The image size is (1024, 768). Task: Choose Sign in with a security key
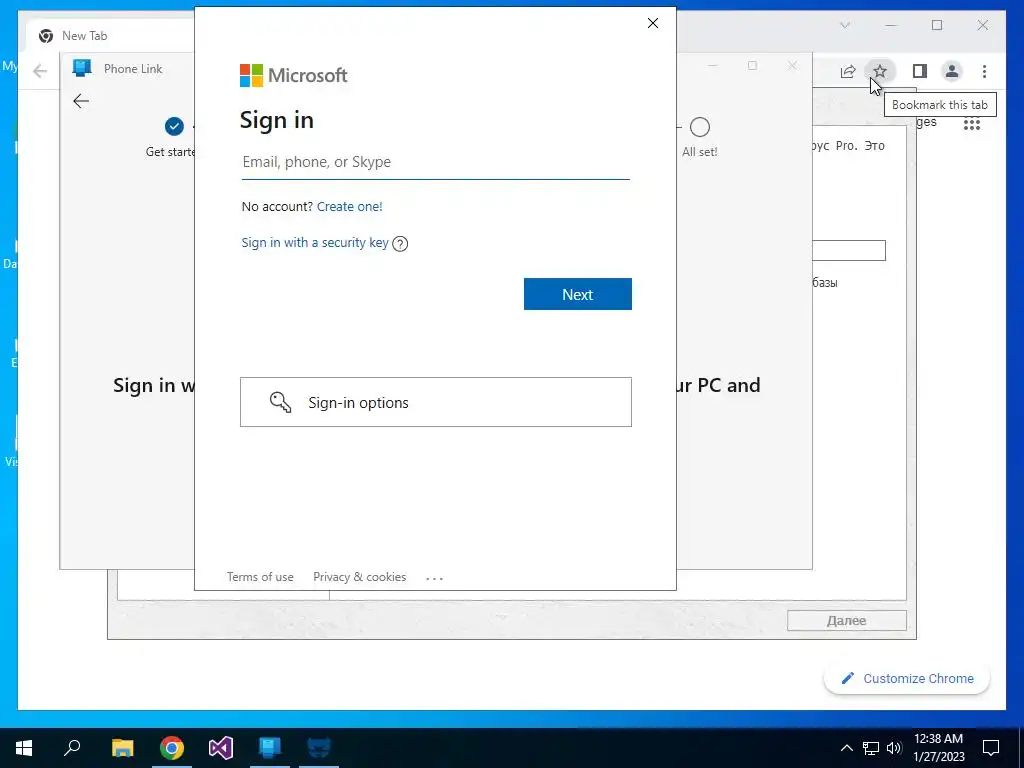(x=315, y=242)
